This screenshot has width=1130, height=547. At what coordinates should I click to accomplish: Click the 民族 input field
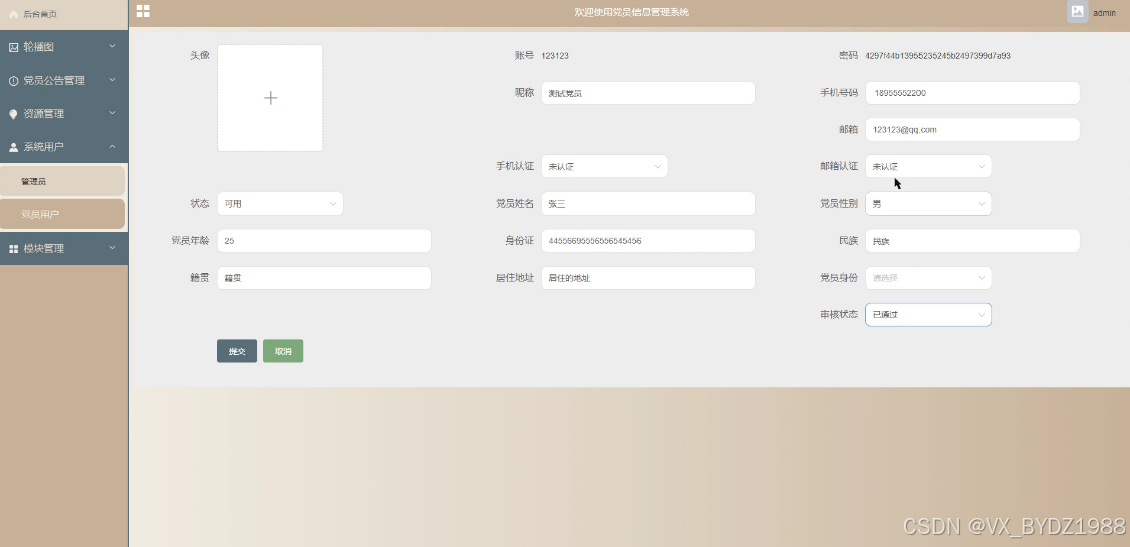pos(972,241)
